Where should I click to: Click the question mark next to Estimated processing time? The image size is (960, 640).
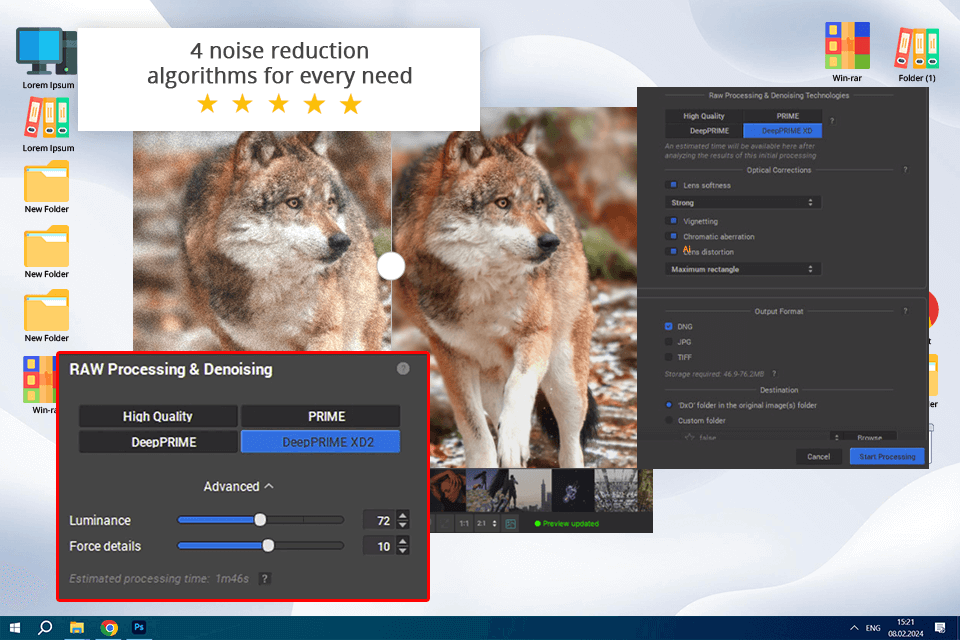click(264, 578)
